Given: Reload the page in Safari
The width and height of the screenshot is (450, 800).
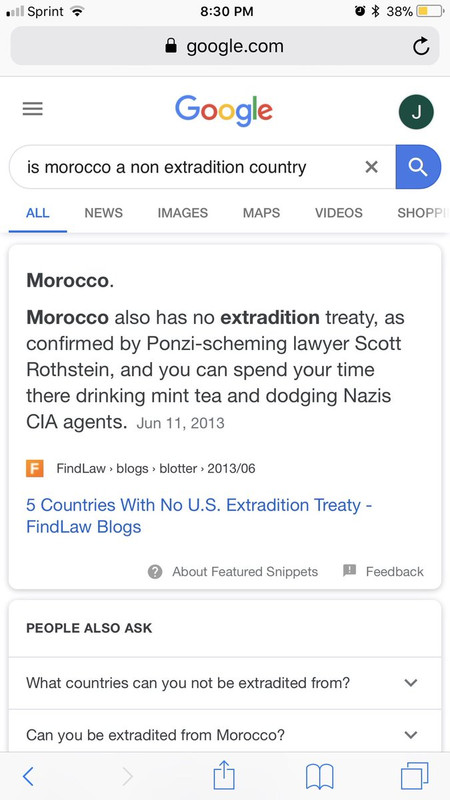Looking at the screenshot, I should pyautogui.click(x=421, y=46).
